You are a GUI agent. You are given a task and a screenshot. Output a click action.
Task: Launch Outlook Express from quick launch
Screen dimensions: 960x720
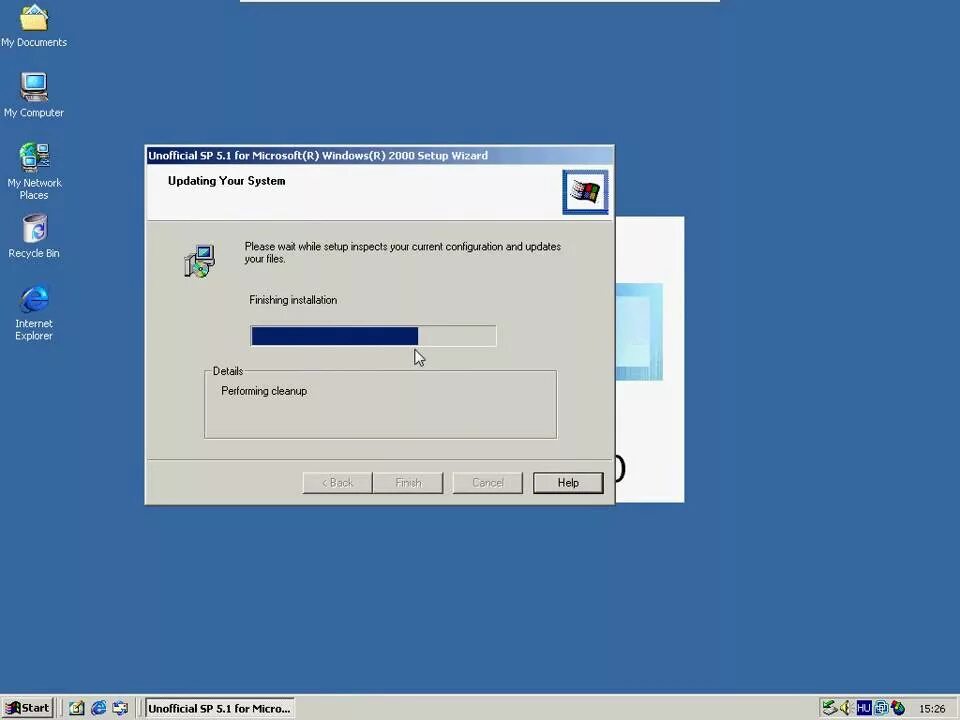click(121, 708)
